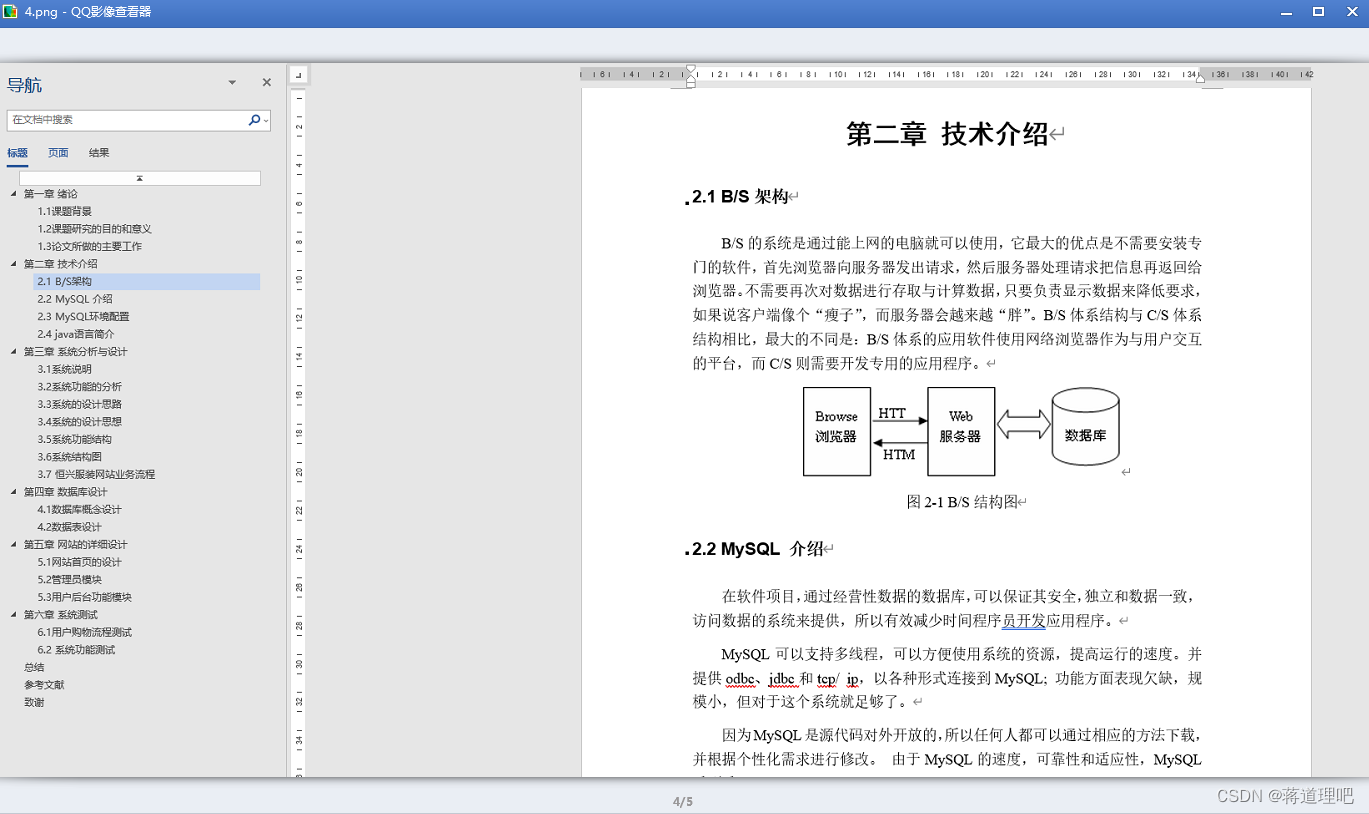Click the 4/5 page indicator at the bottom
Image resolution: width=1369 pixels, height=814 pixels.
(x=684, y=800)
